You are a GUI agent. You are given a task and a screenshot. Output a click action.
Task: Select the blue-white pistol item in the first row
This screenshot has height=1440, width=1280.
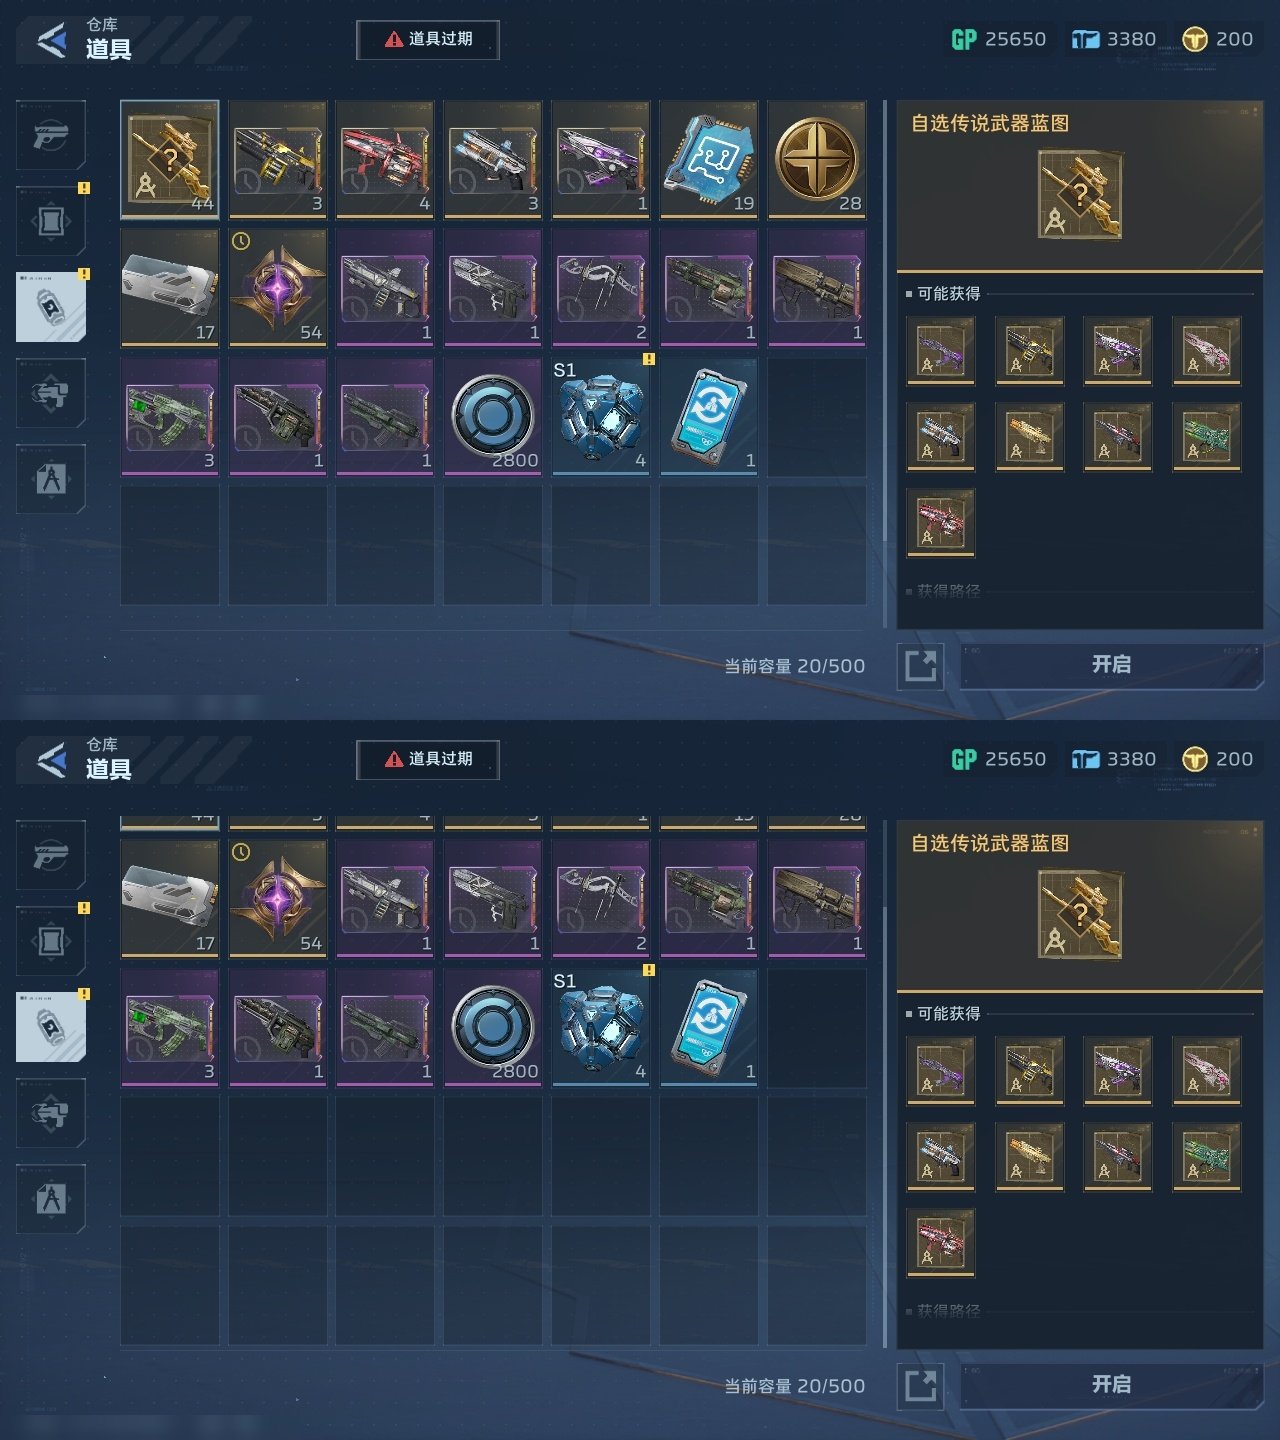coord(493,159)
